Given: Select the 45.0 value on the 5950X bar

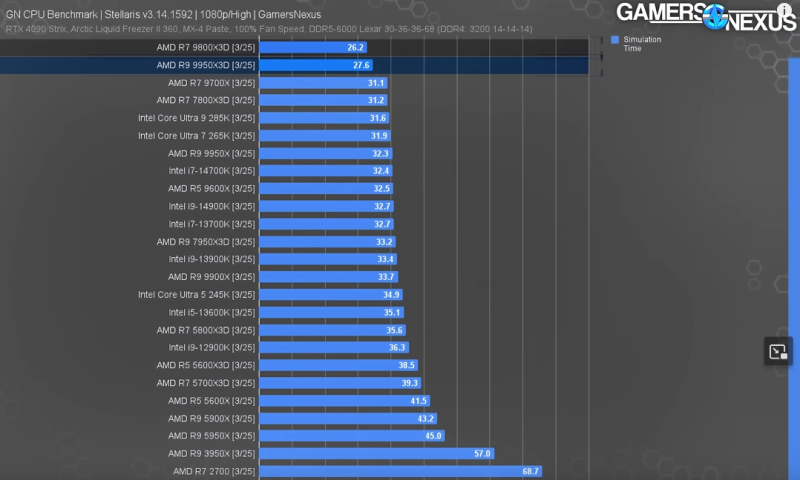Looking at the screenshot, I should 434,436.
